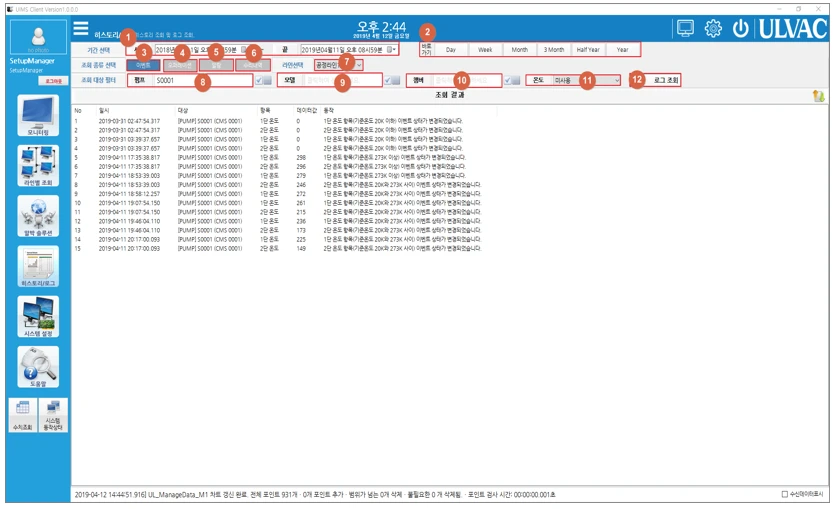Select the second grey query type tab
Image resolution: width=834 pixels, height=509 pixels.
pos(180,65)
